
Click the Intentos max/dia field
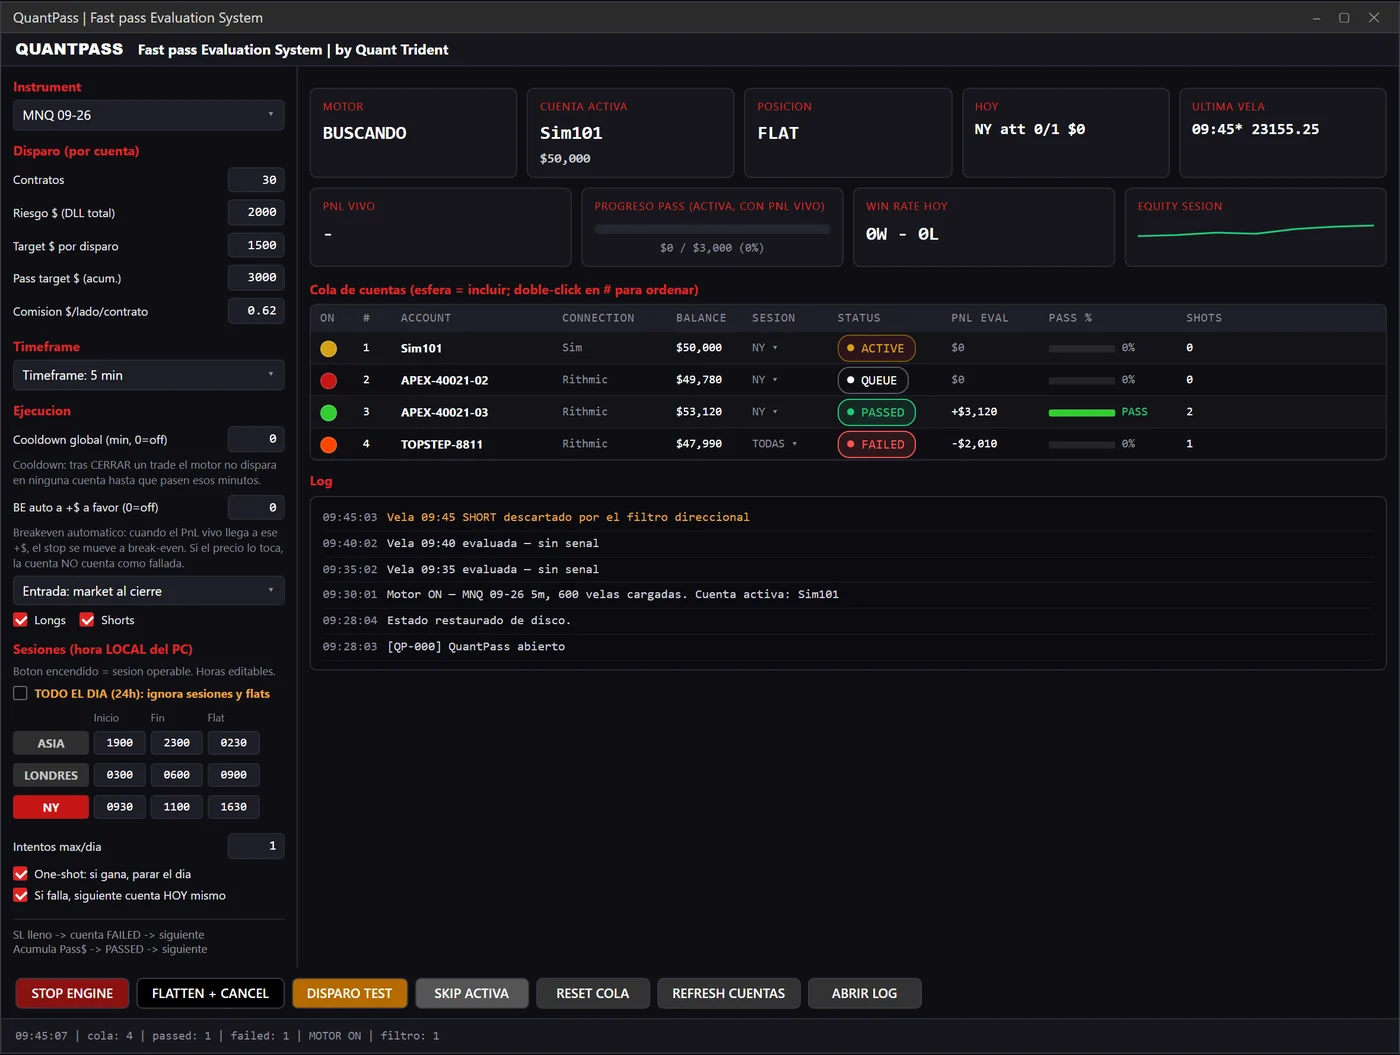tap(256, 846)
